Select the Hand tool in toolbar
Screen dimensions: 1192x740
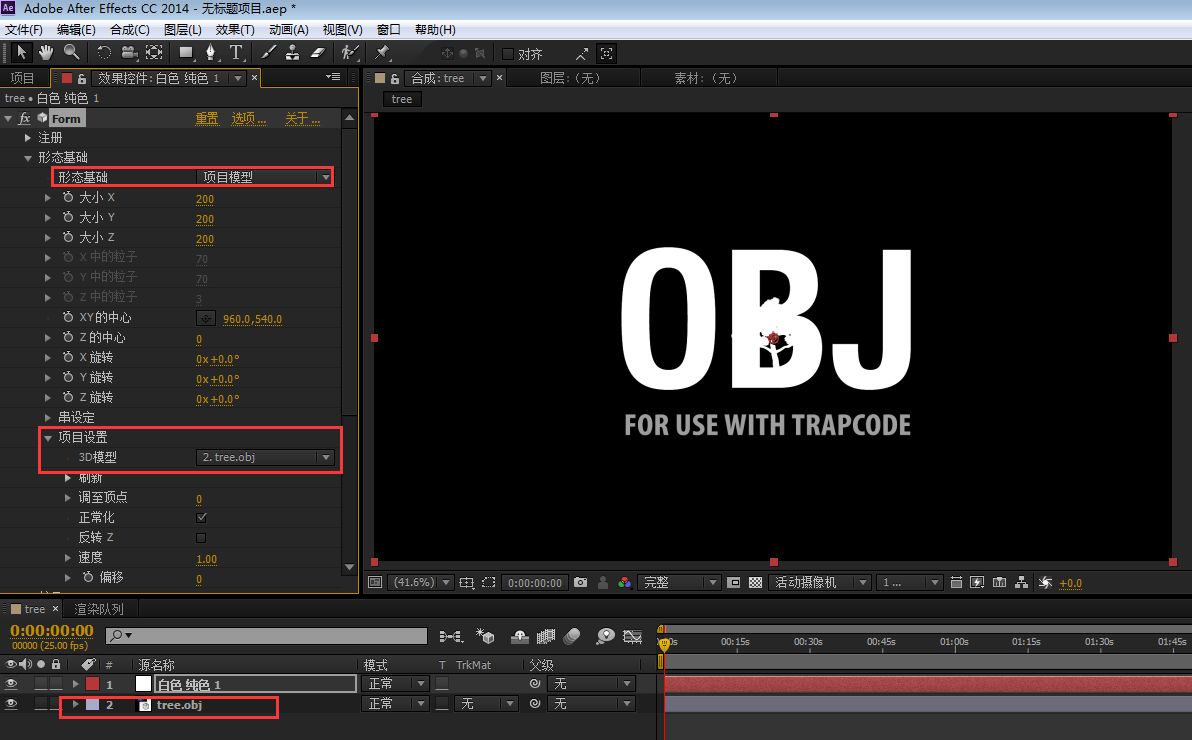tap(46, 52)
